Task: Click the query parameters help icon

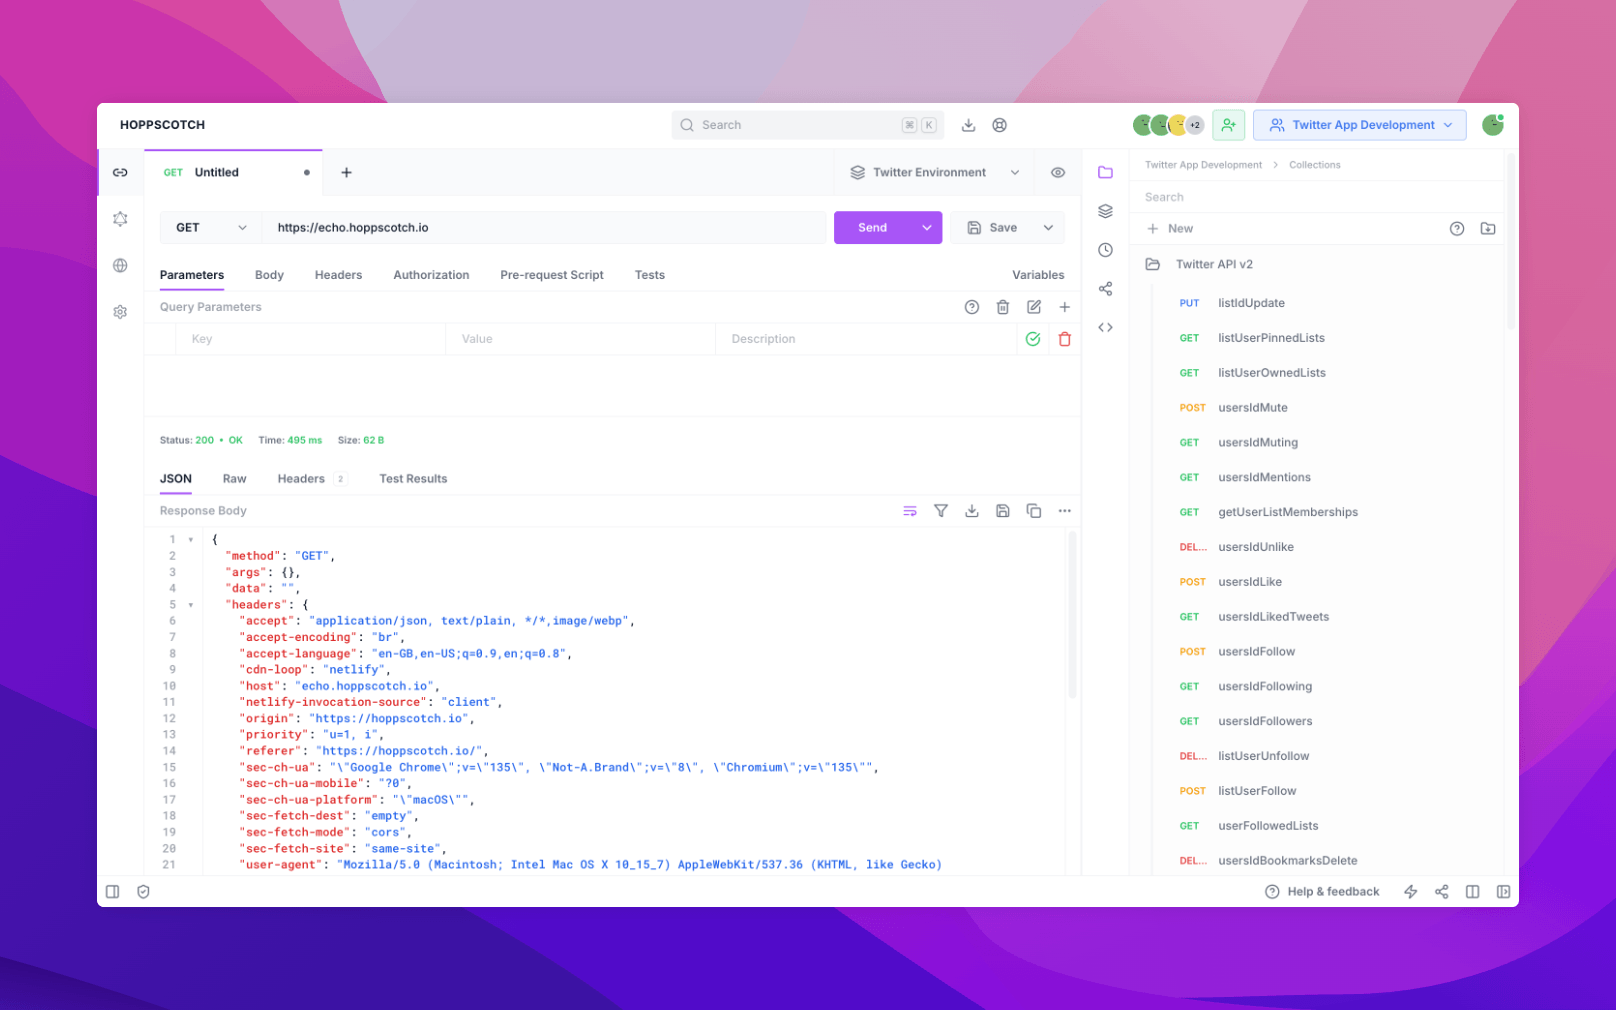Action: [971, 307]
